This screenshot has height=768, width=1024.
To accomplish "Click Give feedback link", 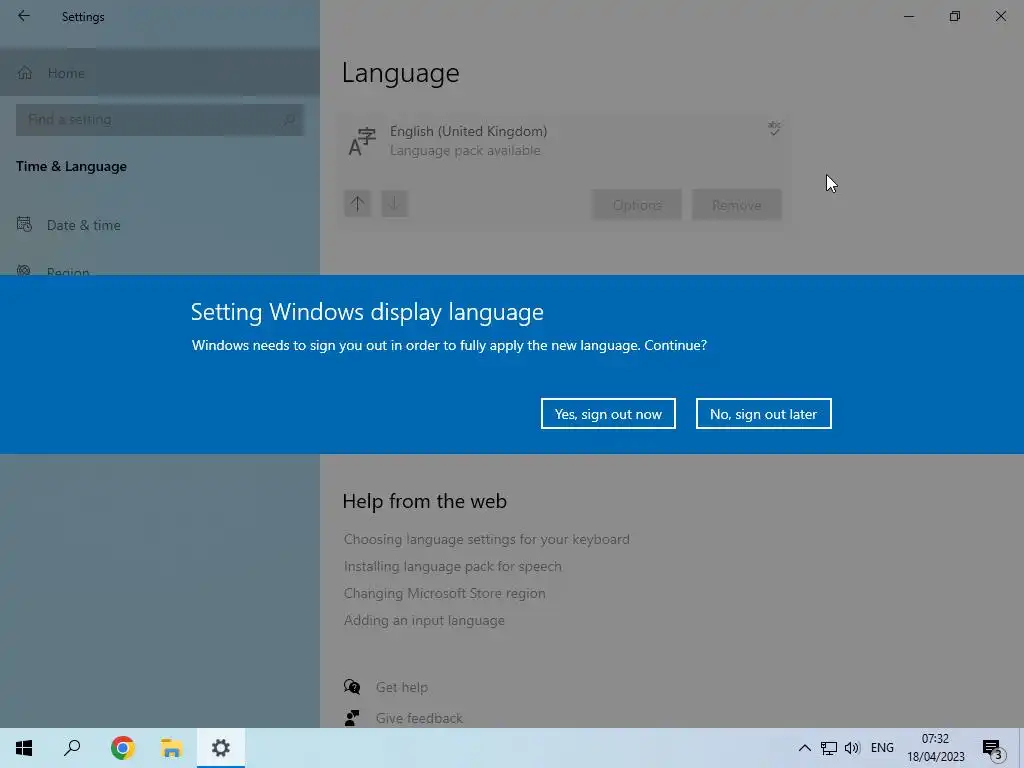I will 419,718.
